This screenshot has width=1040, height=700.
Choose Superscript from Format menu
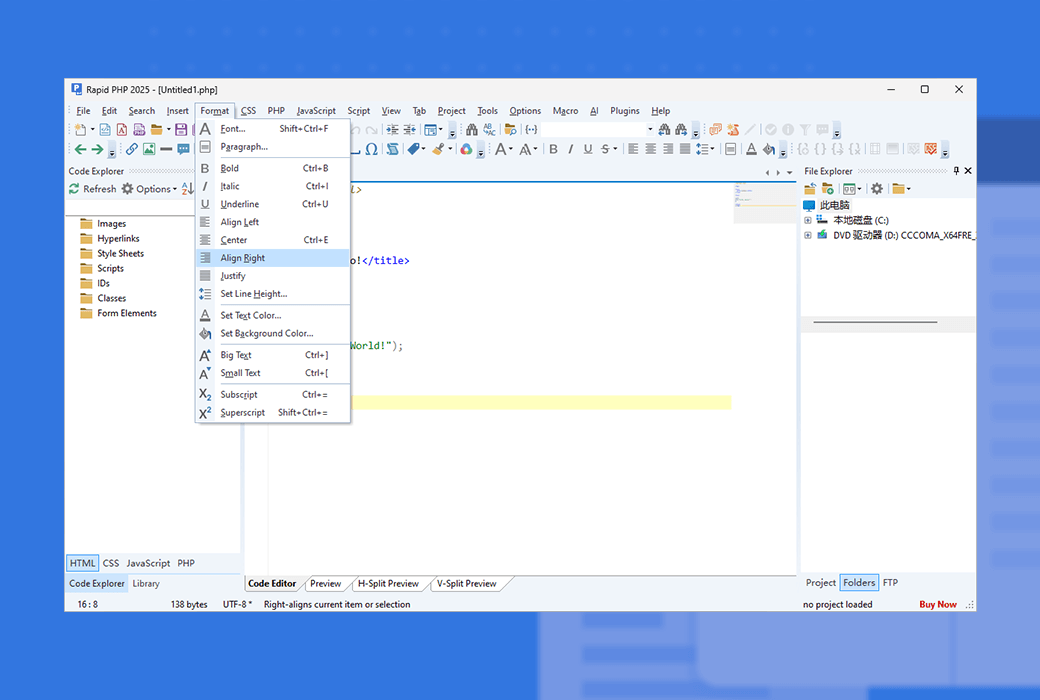pos(274,413)
